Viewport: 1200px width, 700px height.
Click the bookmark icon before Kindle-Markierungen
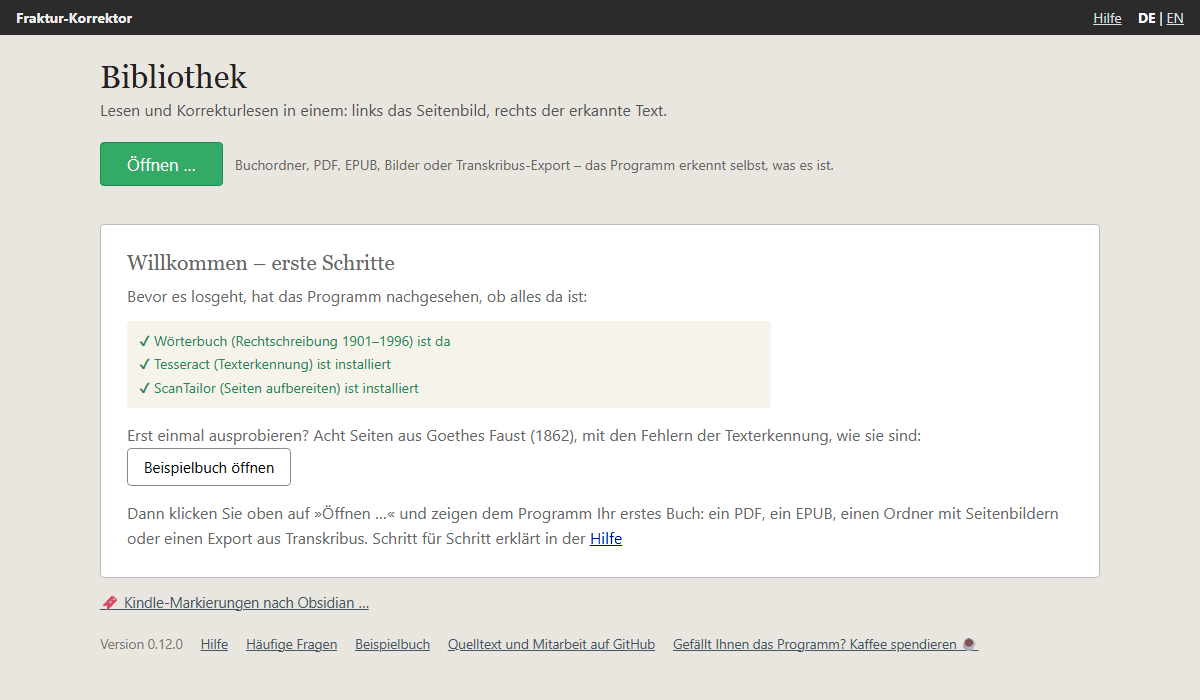pyautogui.click(x=110, y=603)
